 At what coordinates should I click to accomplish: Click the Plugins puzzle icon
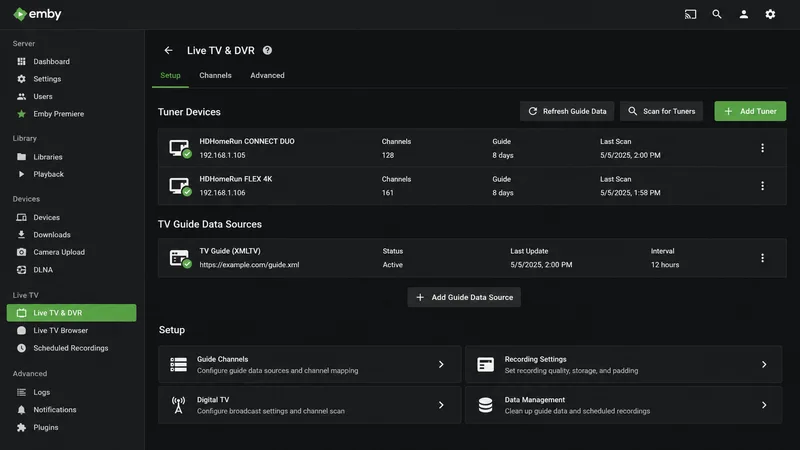pyautogui.click(x=21, y=428)
